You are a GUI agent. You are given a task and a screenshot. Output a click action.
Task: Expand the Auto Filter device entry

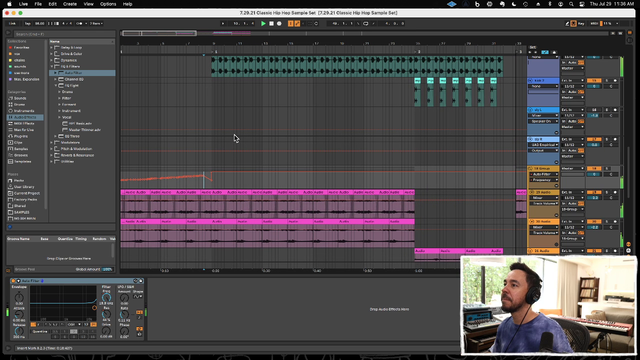pos(56,73)
